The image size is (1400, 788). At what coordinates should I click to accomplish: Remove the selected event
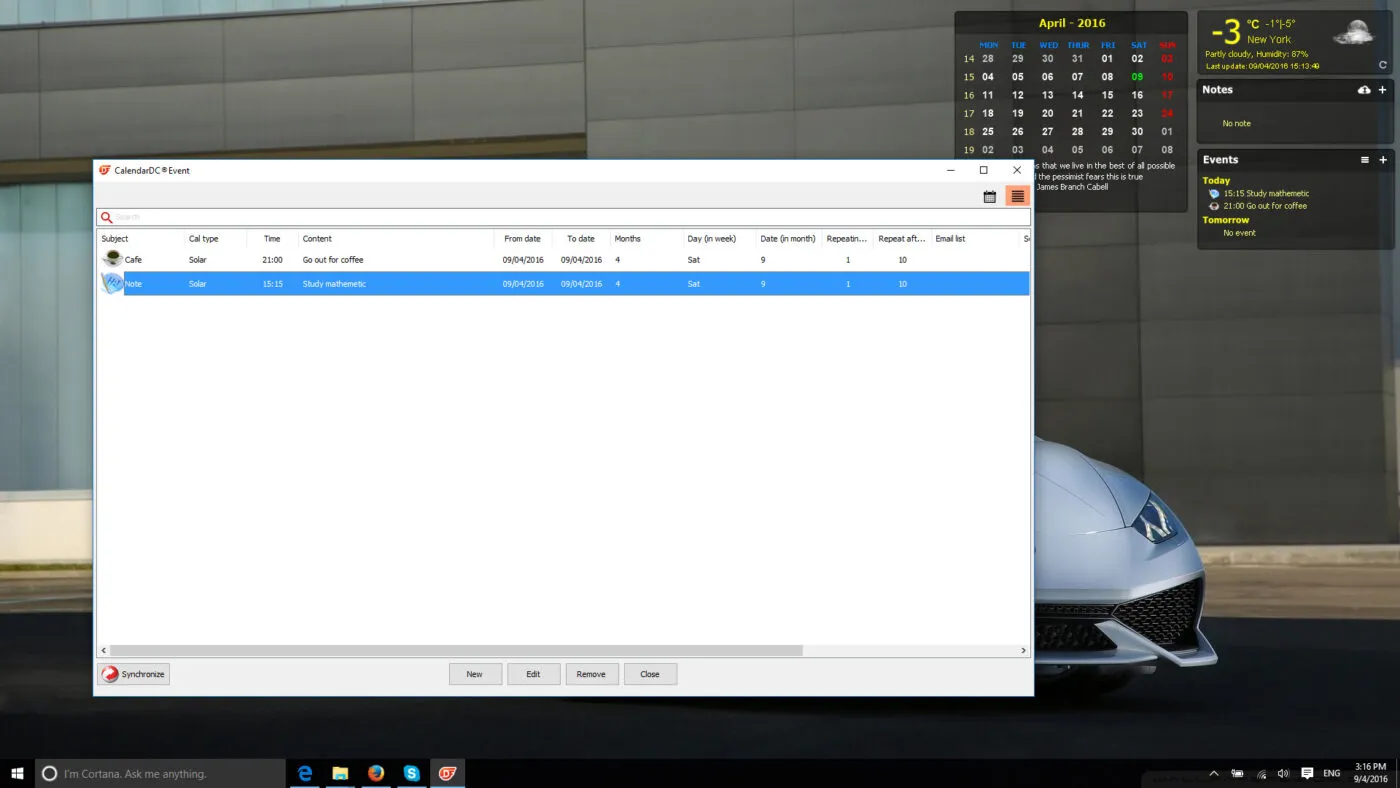pos(591,674)
